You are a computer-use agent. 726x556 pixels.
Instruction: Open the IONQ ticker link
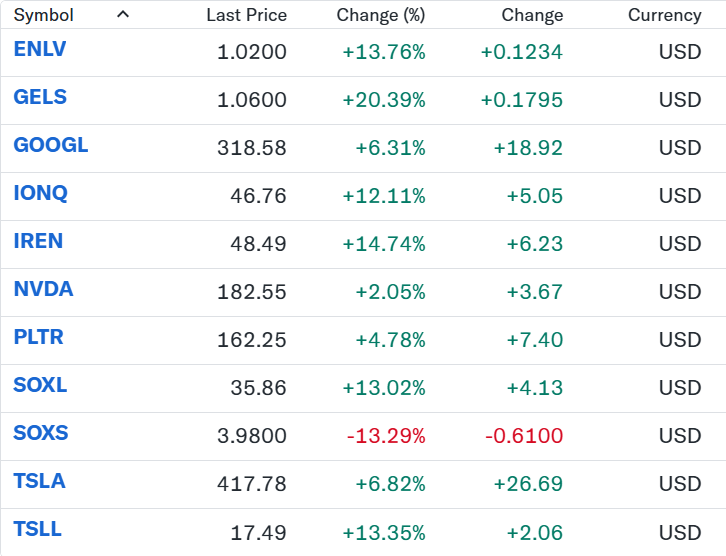coord(41,193)
